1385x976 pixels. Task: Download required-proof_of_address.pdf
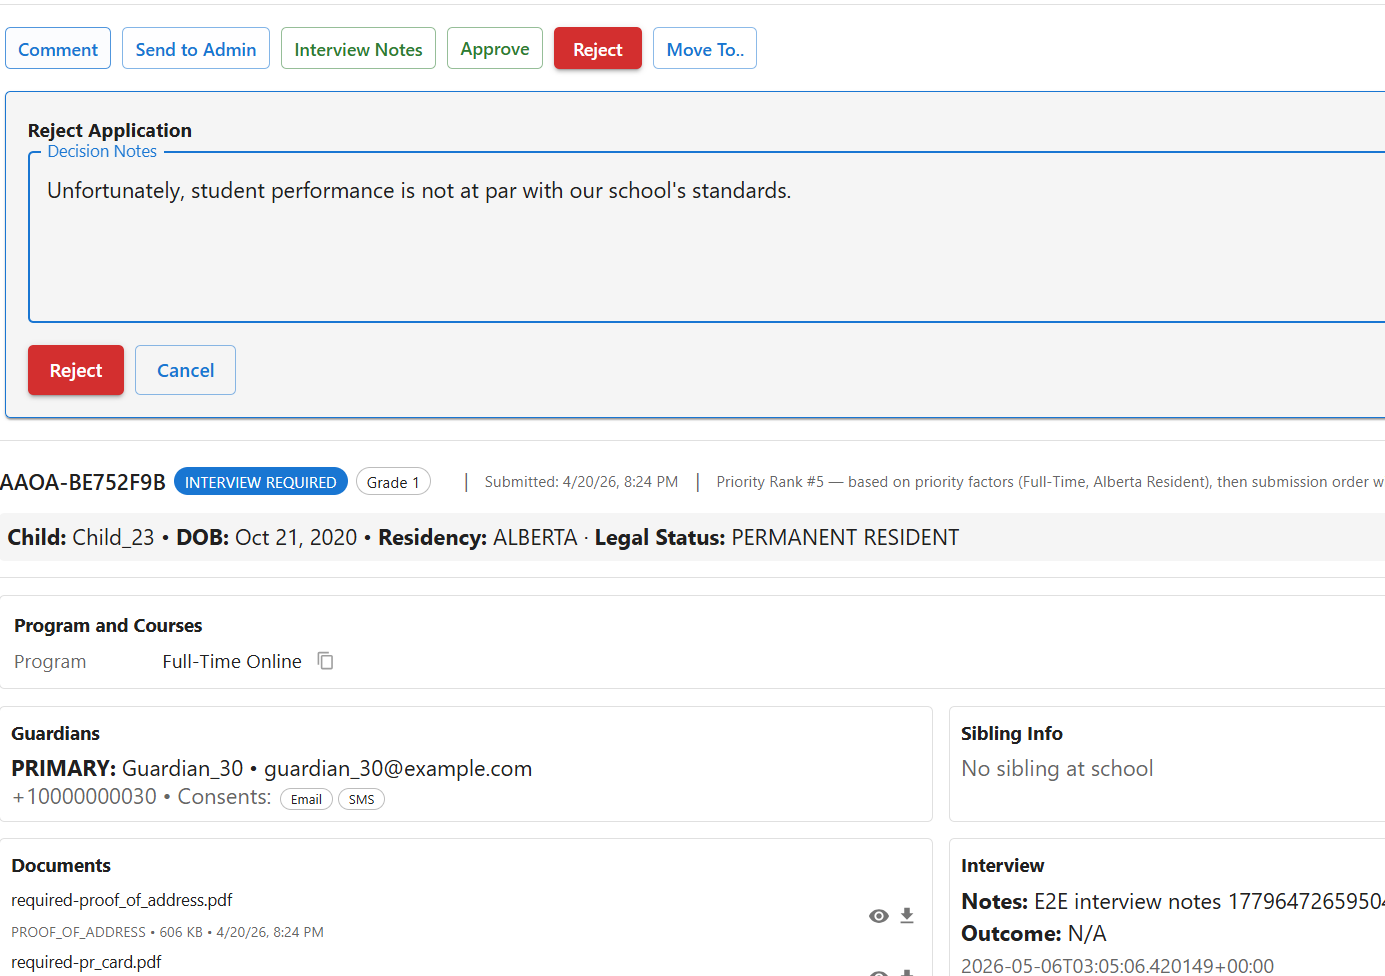click(907, 916)
